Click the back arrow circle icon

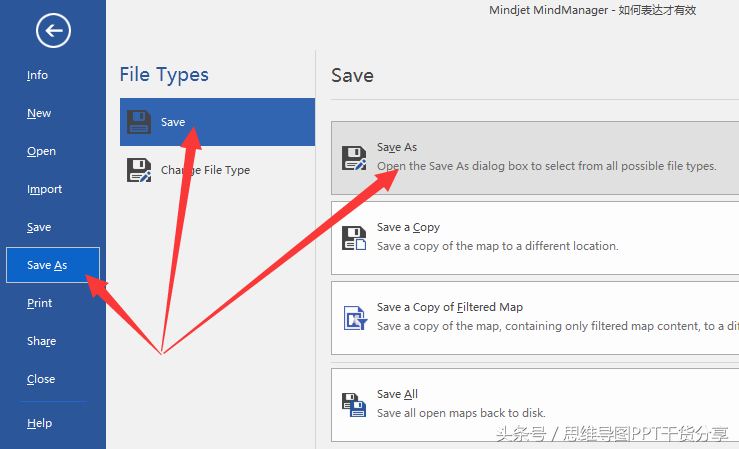[x=53, y=31]
